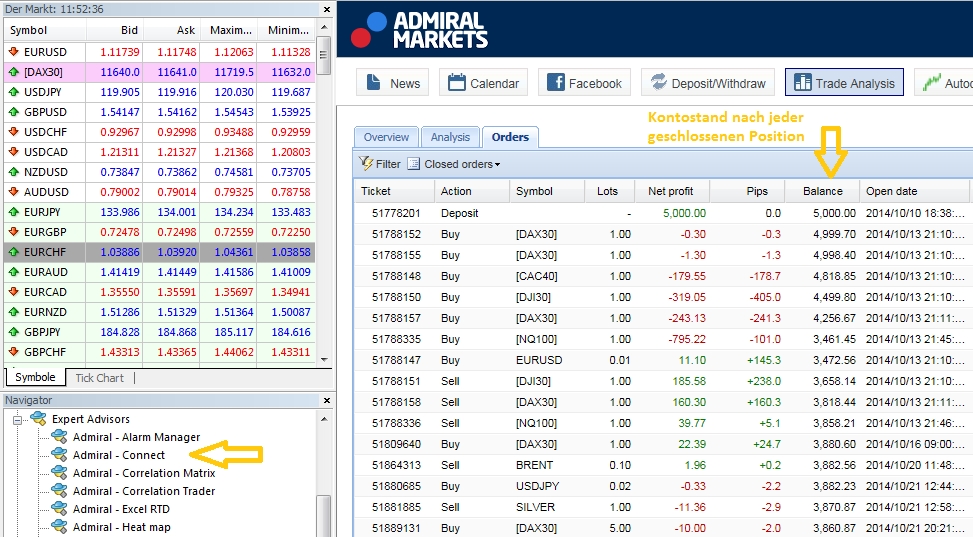The height and width of the screenshot is (537, 973).
Task: Click the Admiral - Heat map icon
Action: click(58, 527)
